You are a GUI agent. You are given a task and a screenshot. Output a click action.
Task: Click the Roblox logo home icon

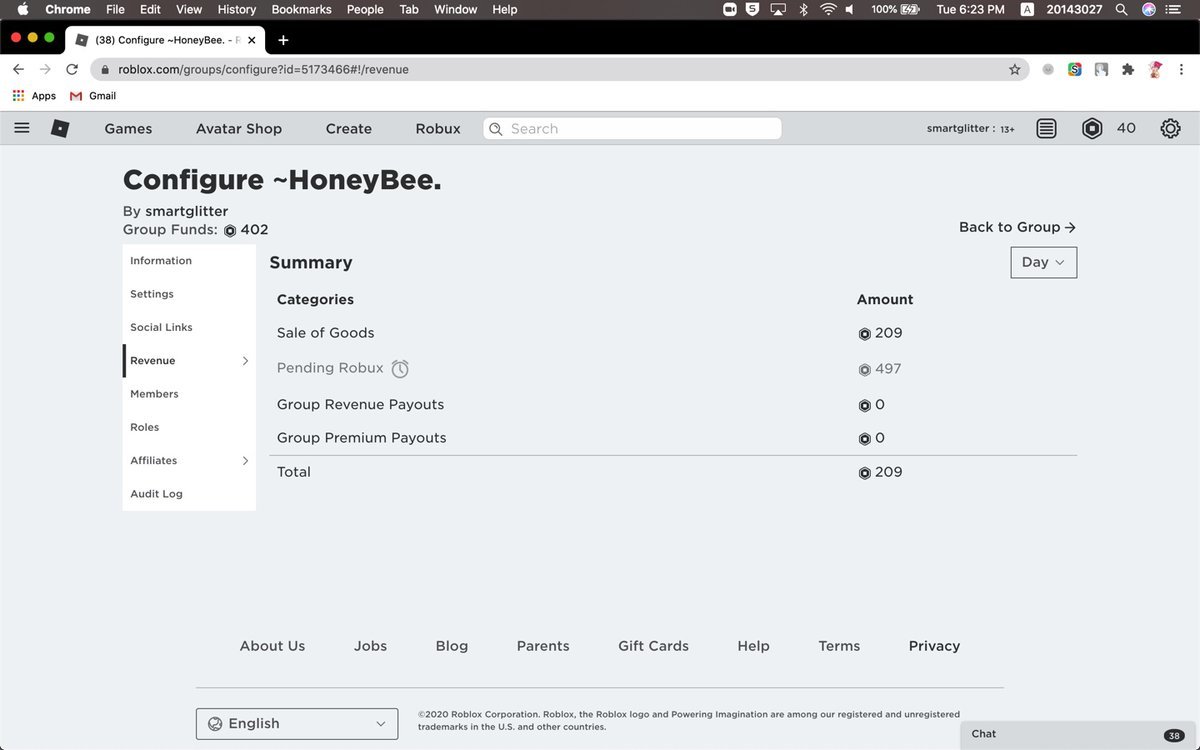click(x=60, y=128)
